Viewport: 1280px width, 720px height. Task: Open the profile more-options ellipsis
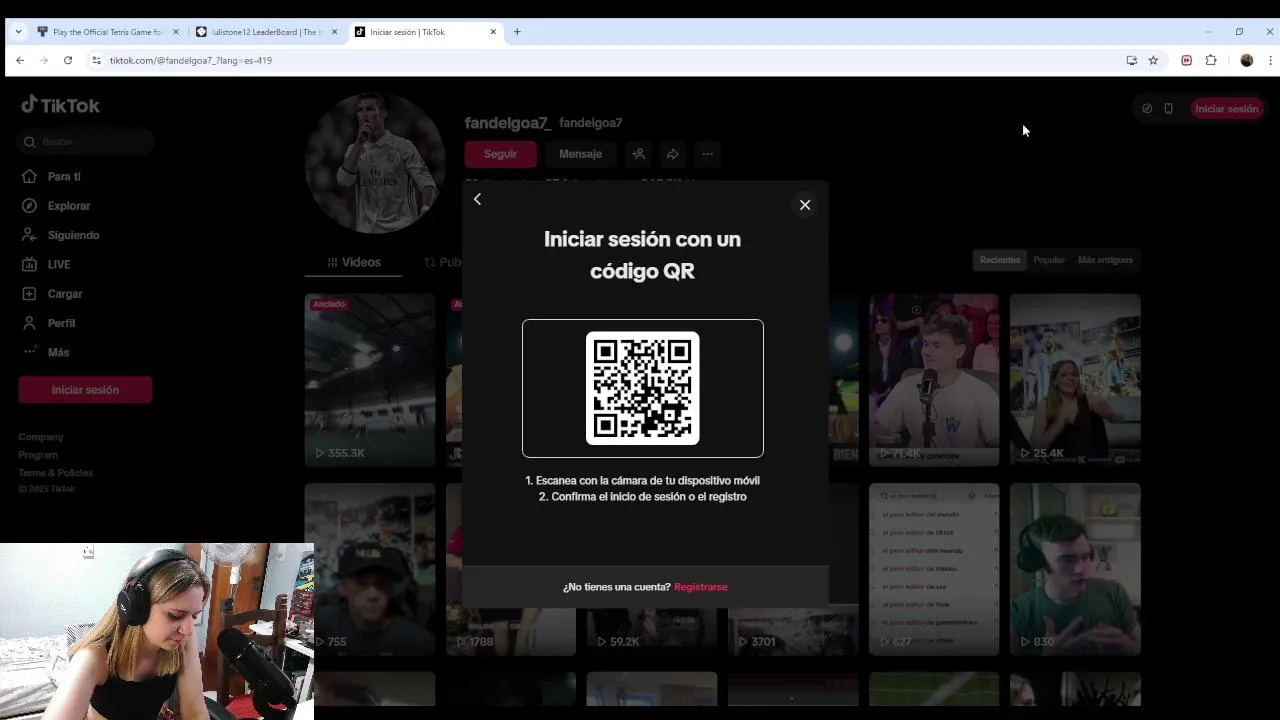707,154
